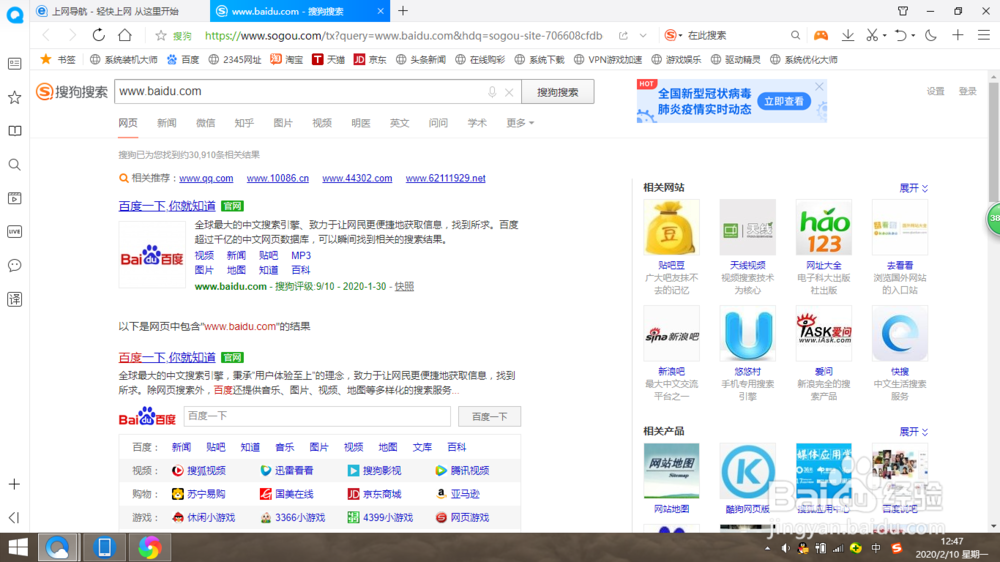Open the 淘宝 bookmark
Screen dimensions: 1000x562
(x=287, y=59)
